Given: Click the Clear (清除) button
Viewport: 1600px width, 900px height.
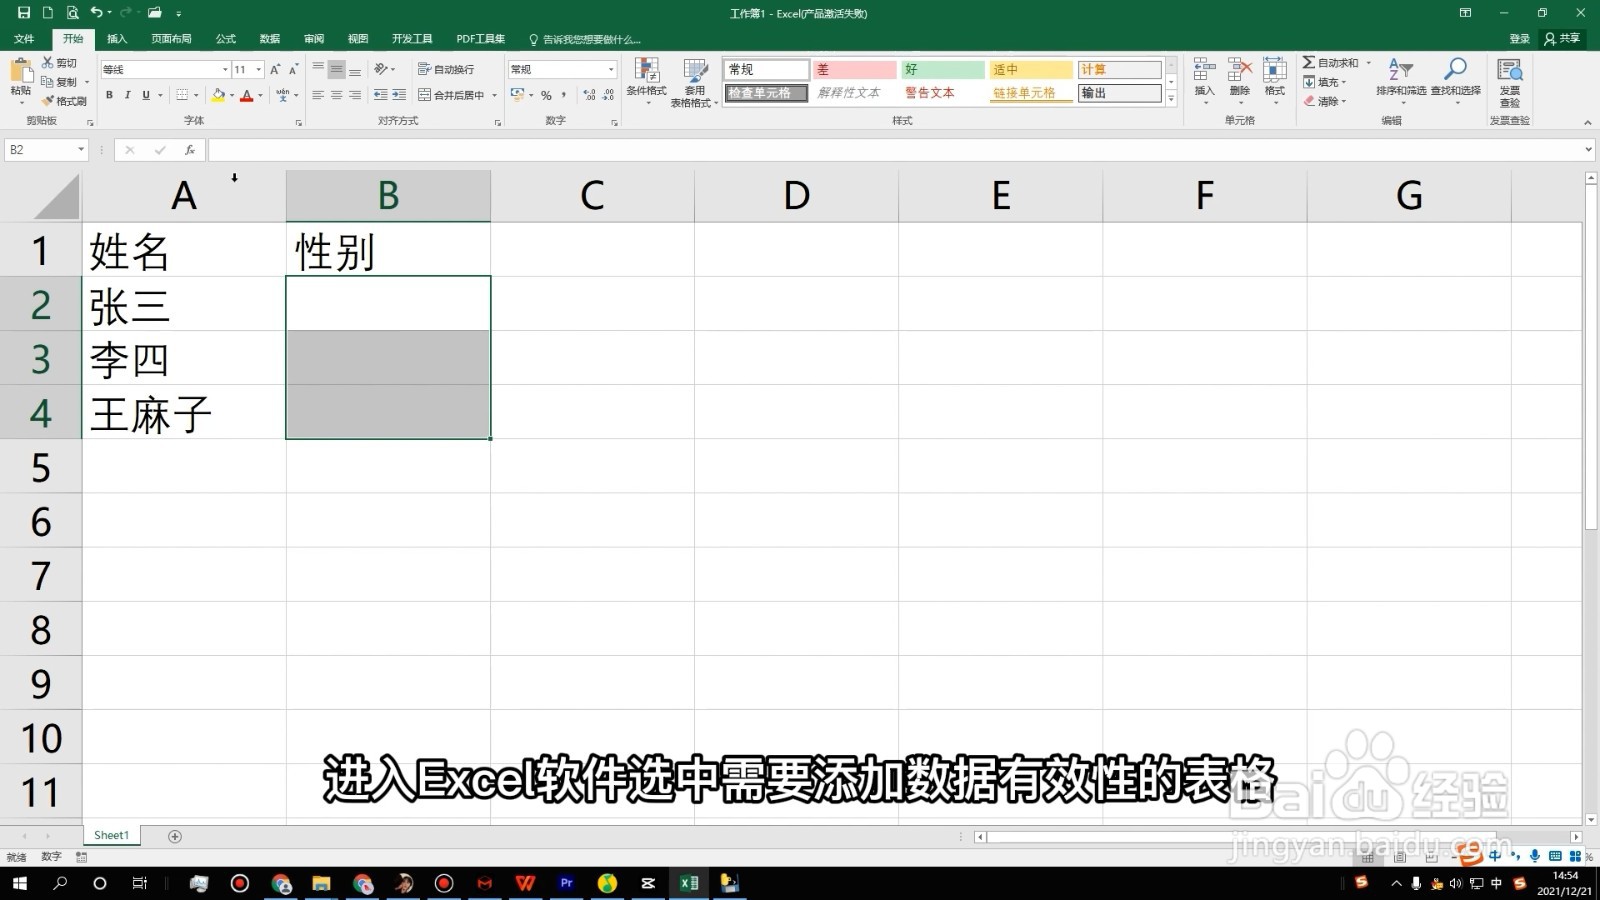Looking at the screenshot, I should point(1326,101).
